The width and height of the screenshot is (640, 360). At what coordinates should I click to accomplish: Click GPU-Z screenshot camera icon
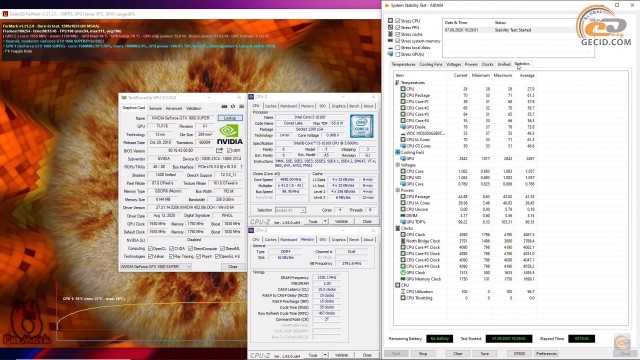click(x=224, y=107)
